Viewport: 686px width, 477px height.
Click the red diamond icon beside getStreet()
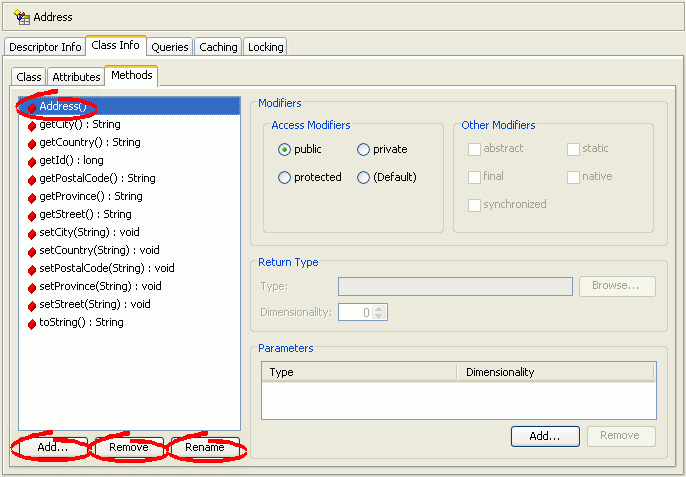(x=32, y=216)
